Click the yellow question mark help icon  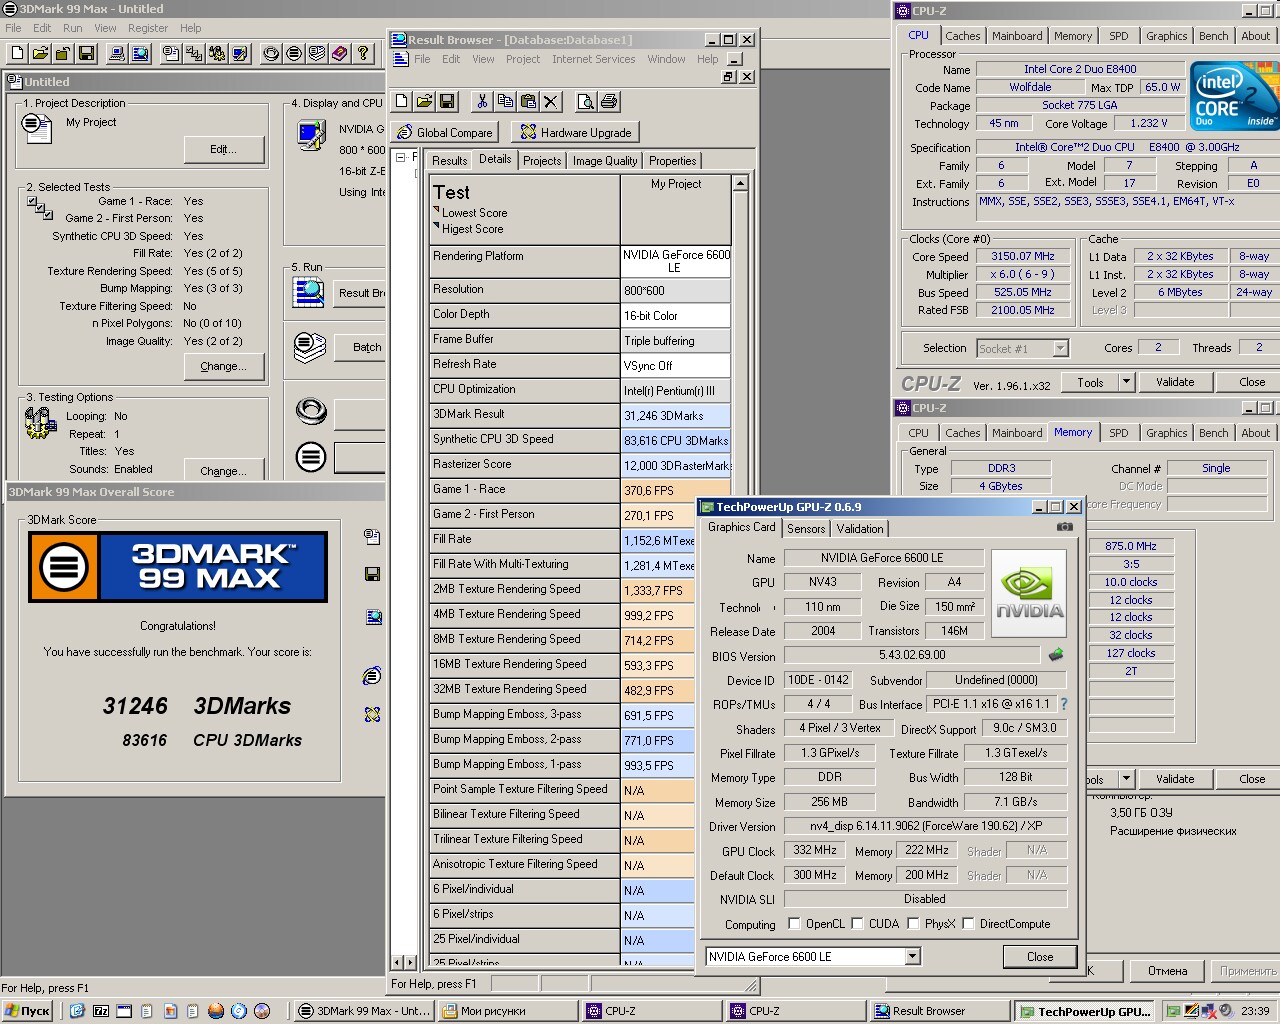point(364,53)
